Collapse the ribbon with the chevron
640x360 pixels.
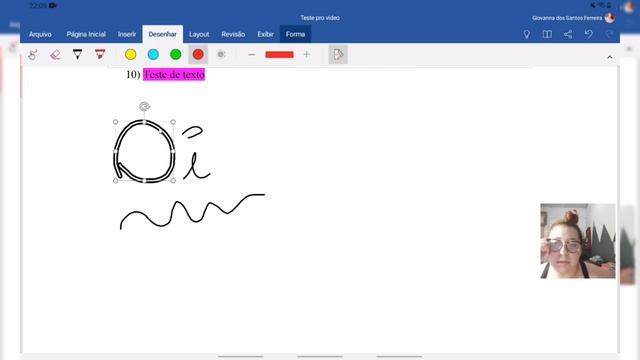[x=610, y=57]
